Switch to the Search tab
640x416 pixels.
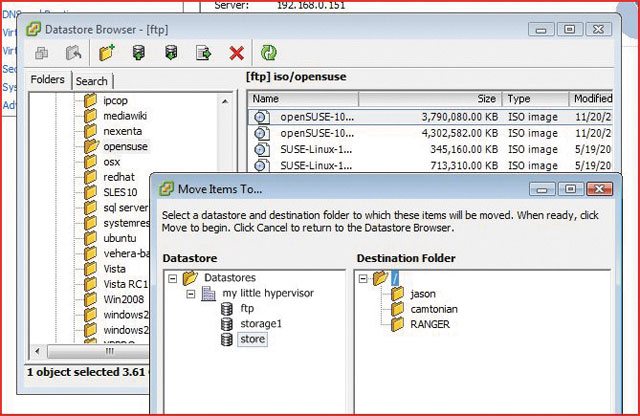point(92,81)
